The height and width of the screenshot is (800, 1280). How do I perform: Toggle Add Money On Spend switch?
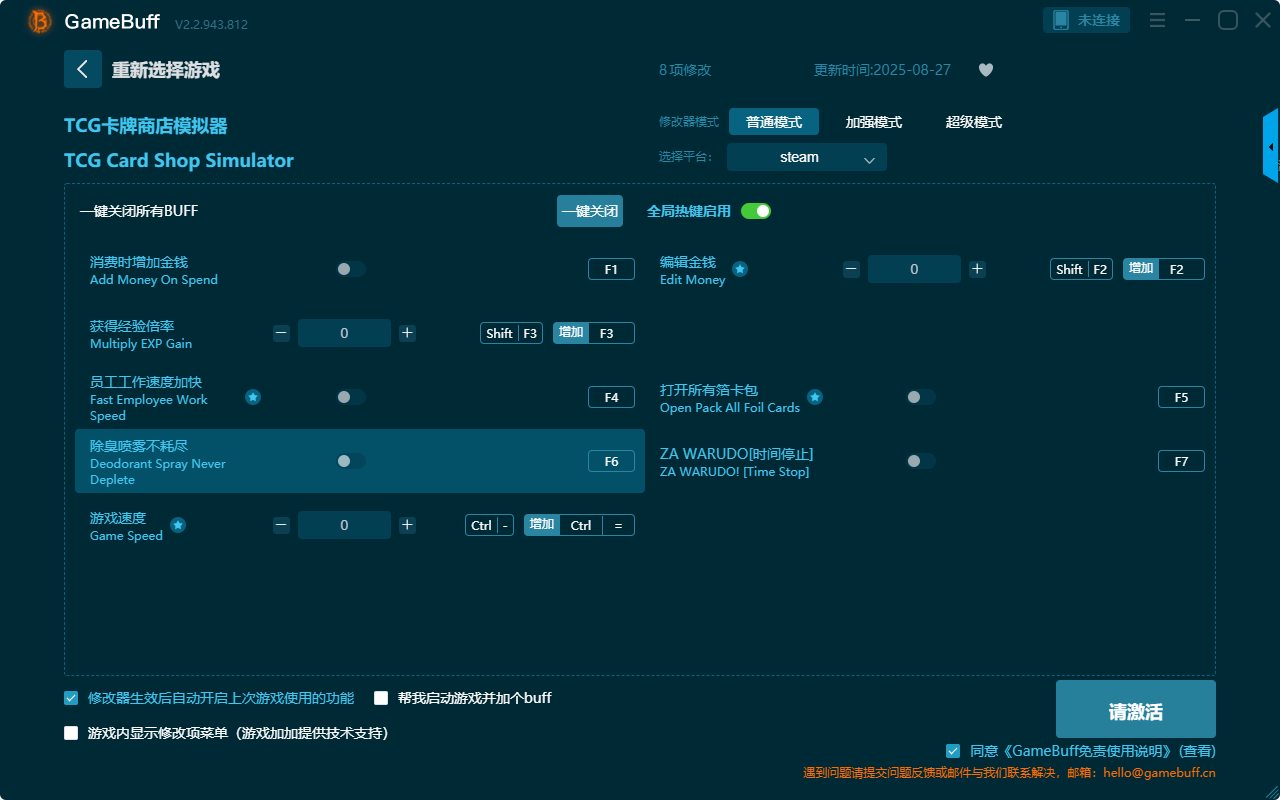click(x=351, y=269)
